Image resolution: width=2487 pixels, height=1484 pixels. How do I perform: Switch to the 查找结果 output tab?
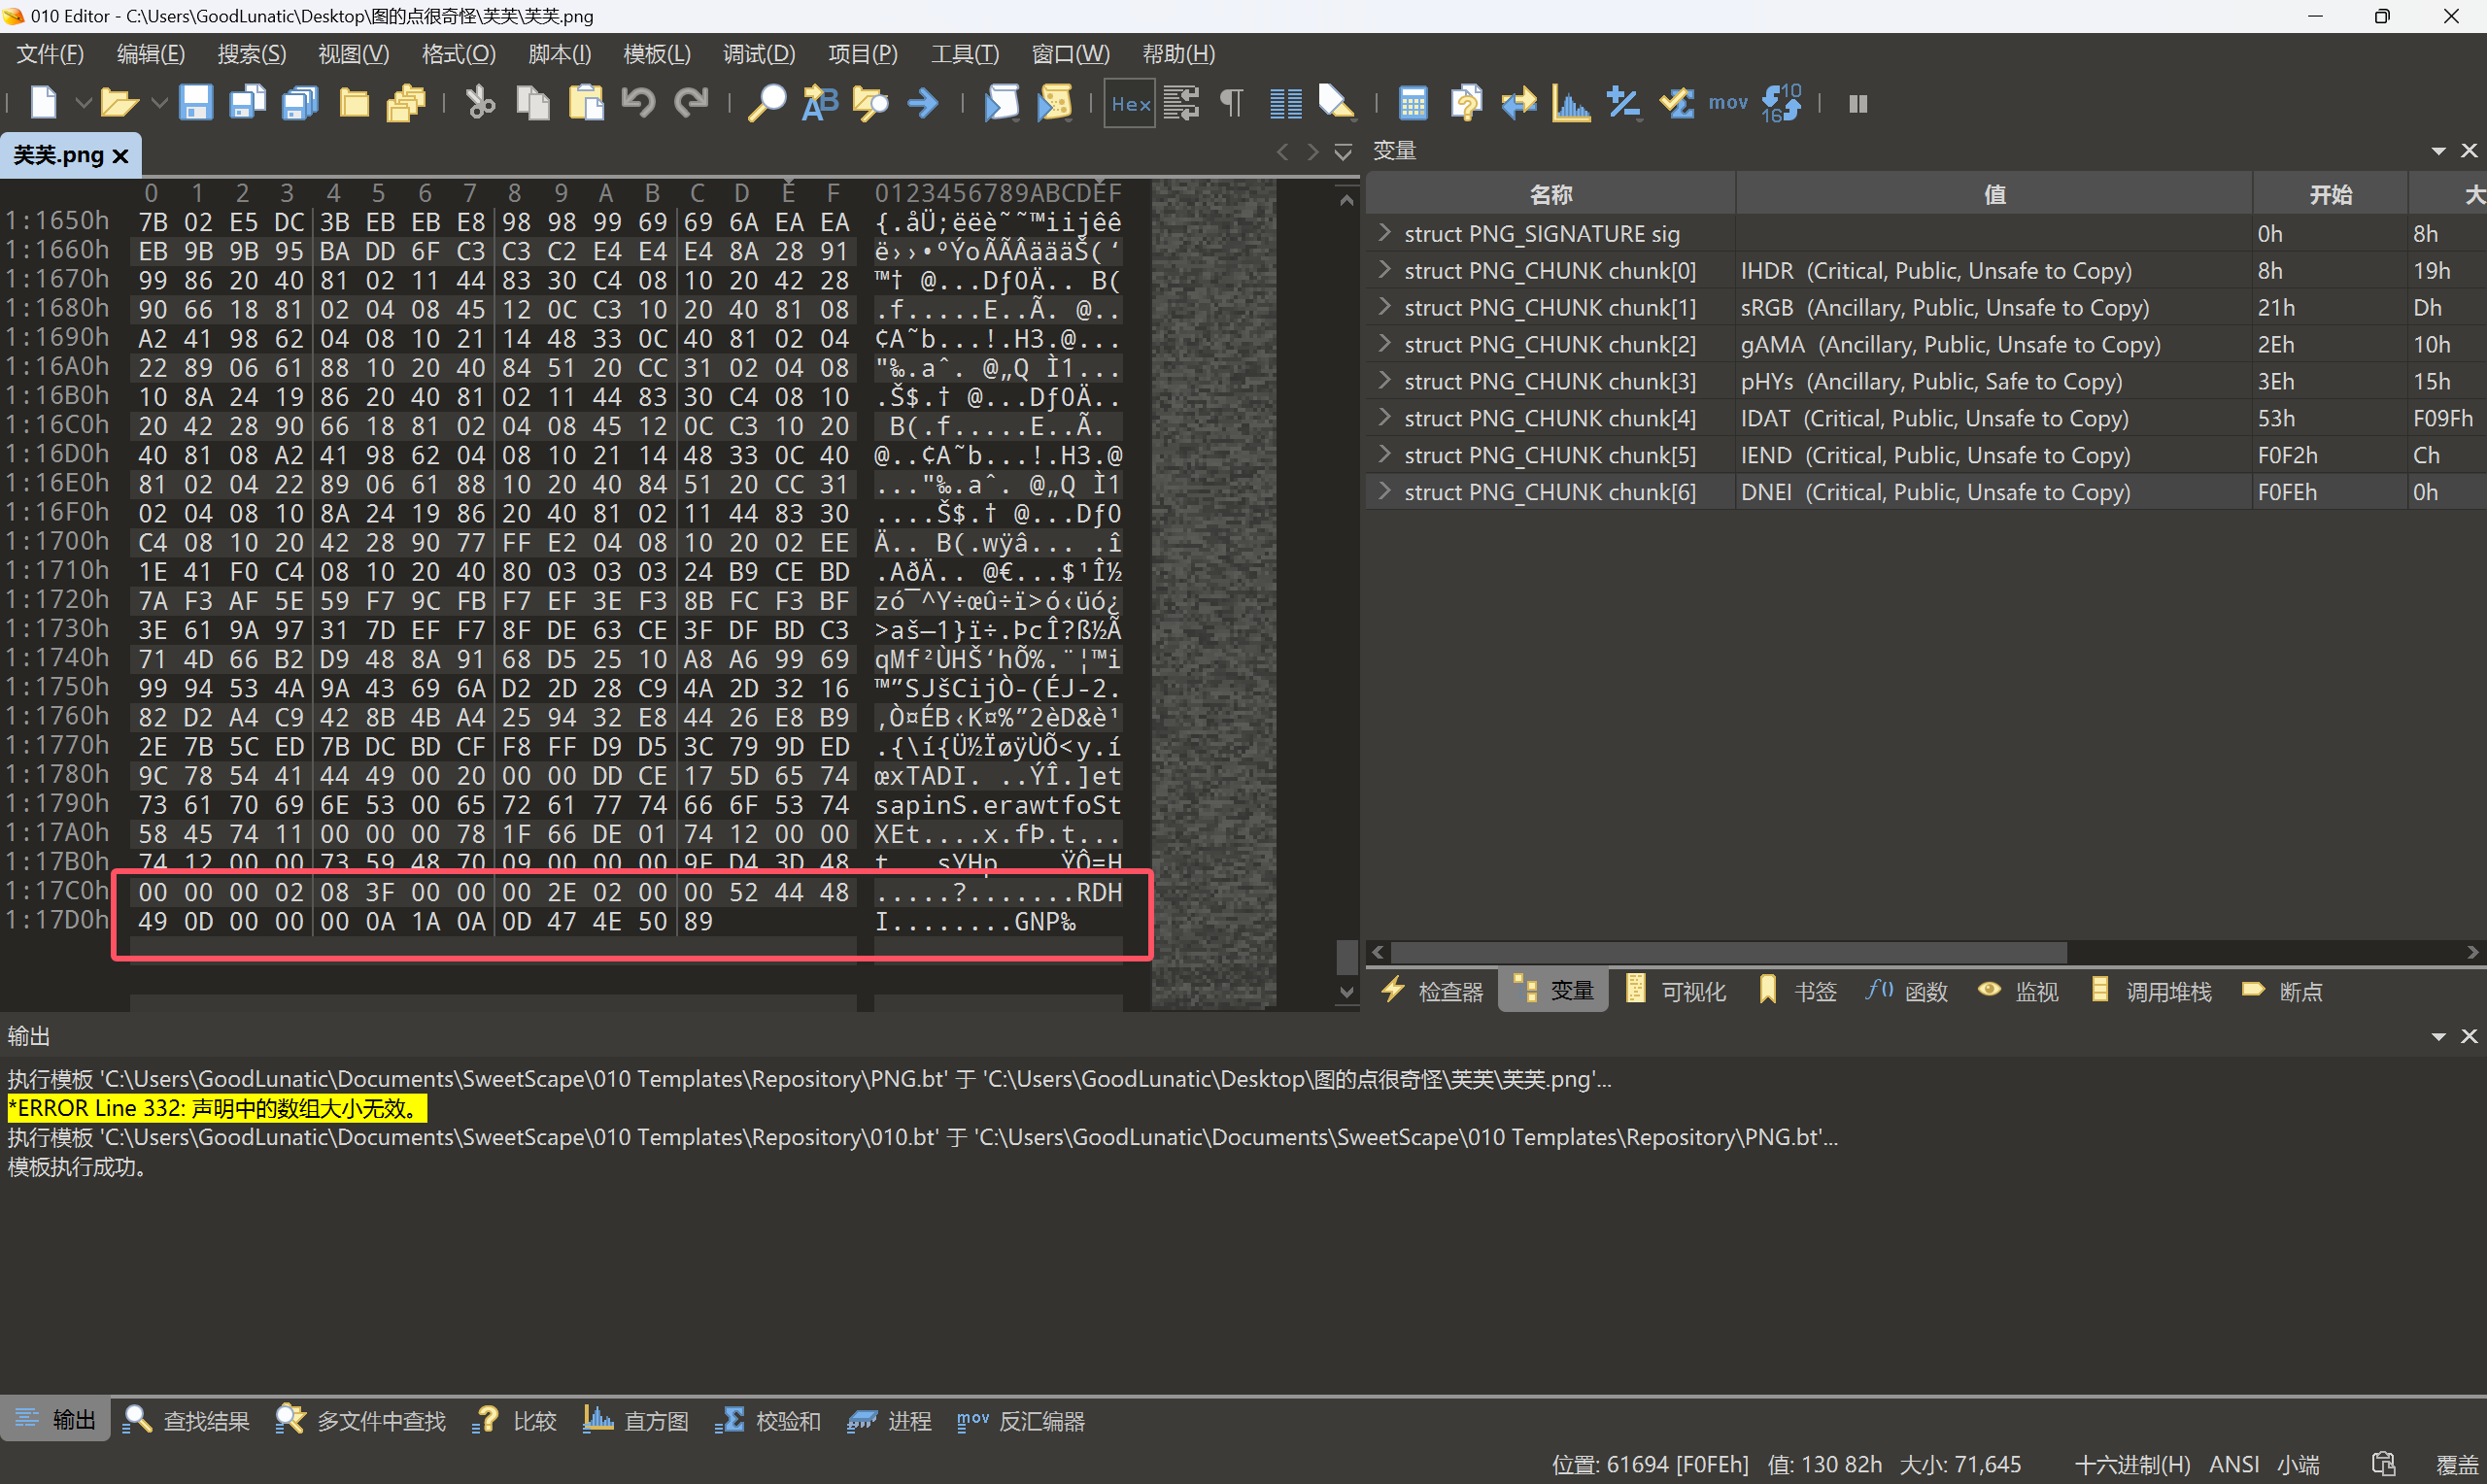pos(187,1420)
